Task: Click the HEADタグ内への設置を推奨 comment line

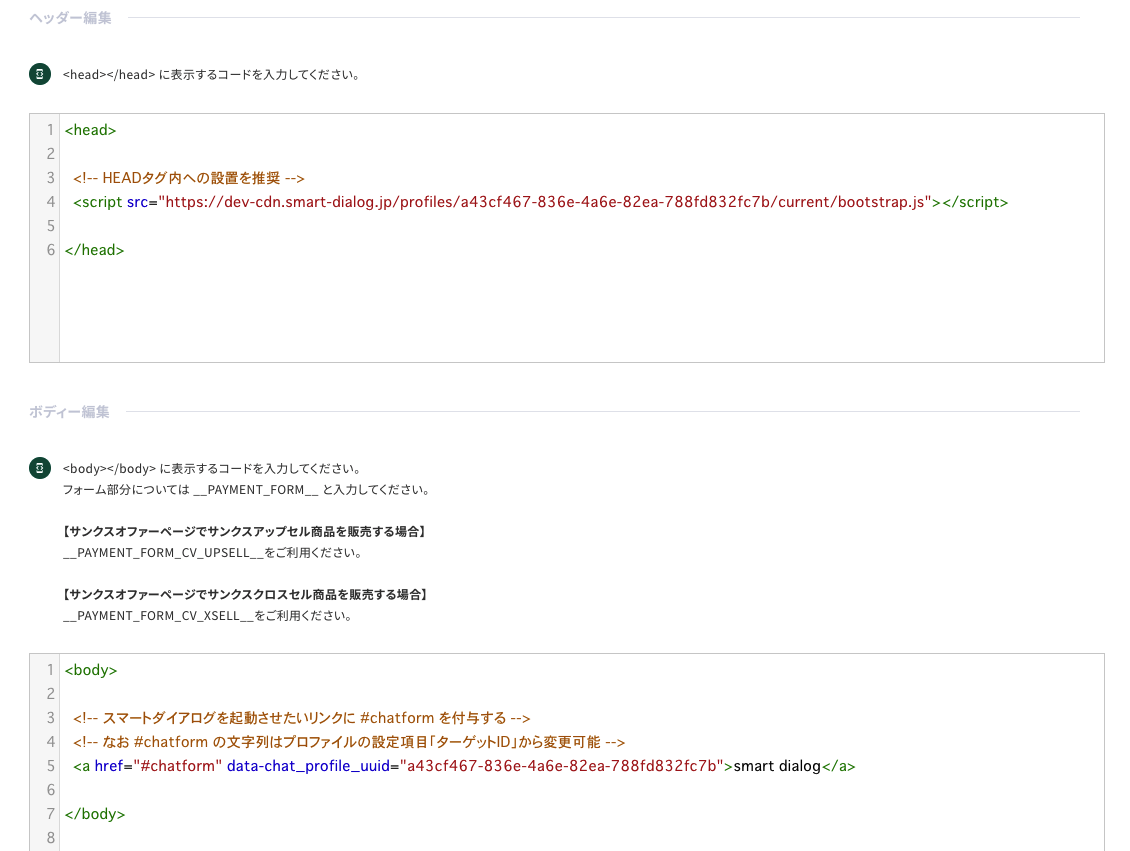Action: 189,178
